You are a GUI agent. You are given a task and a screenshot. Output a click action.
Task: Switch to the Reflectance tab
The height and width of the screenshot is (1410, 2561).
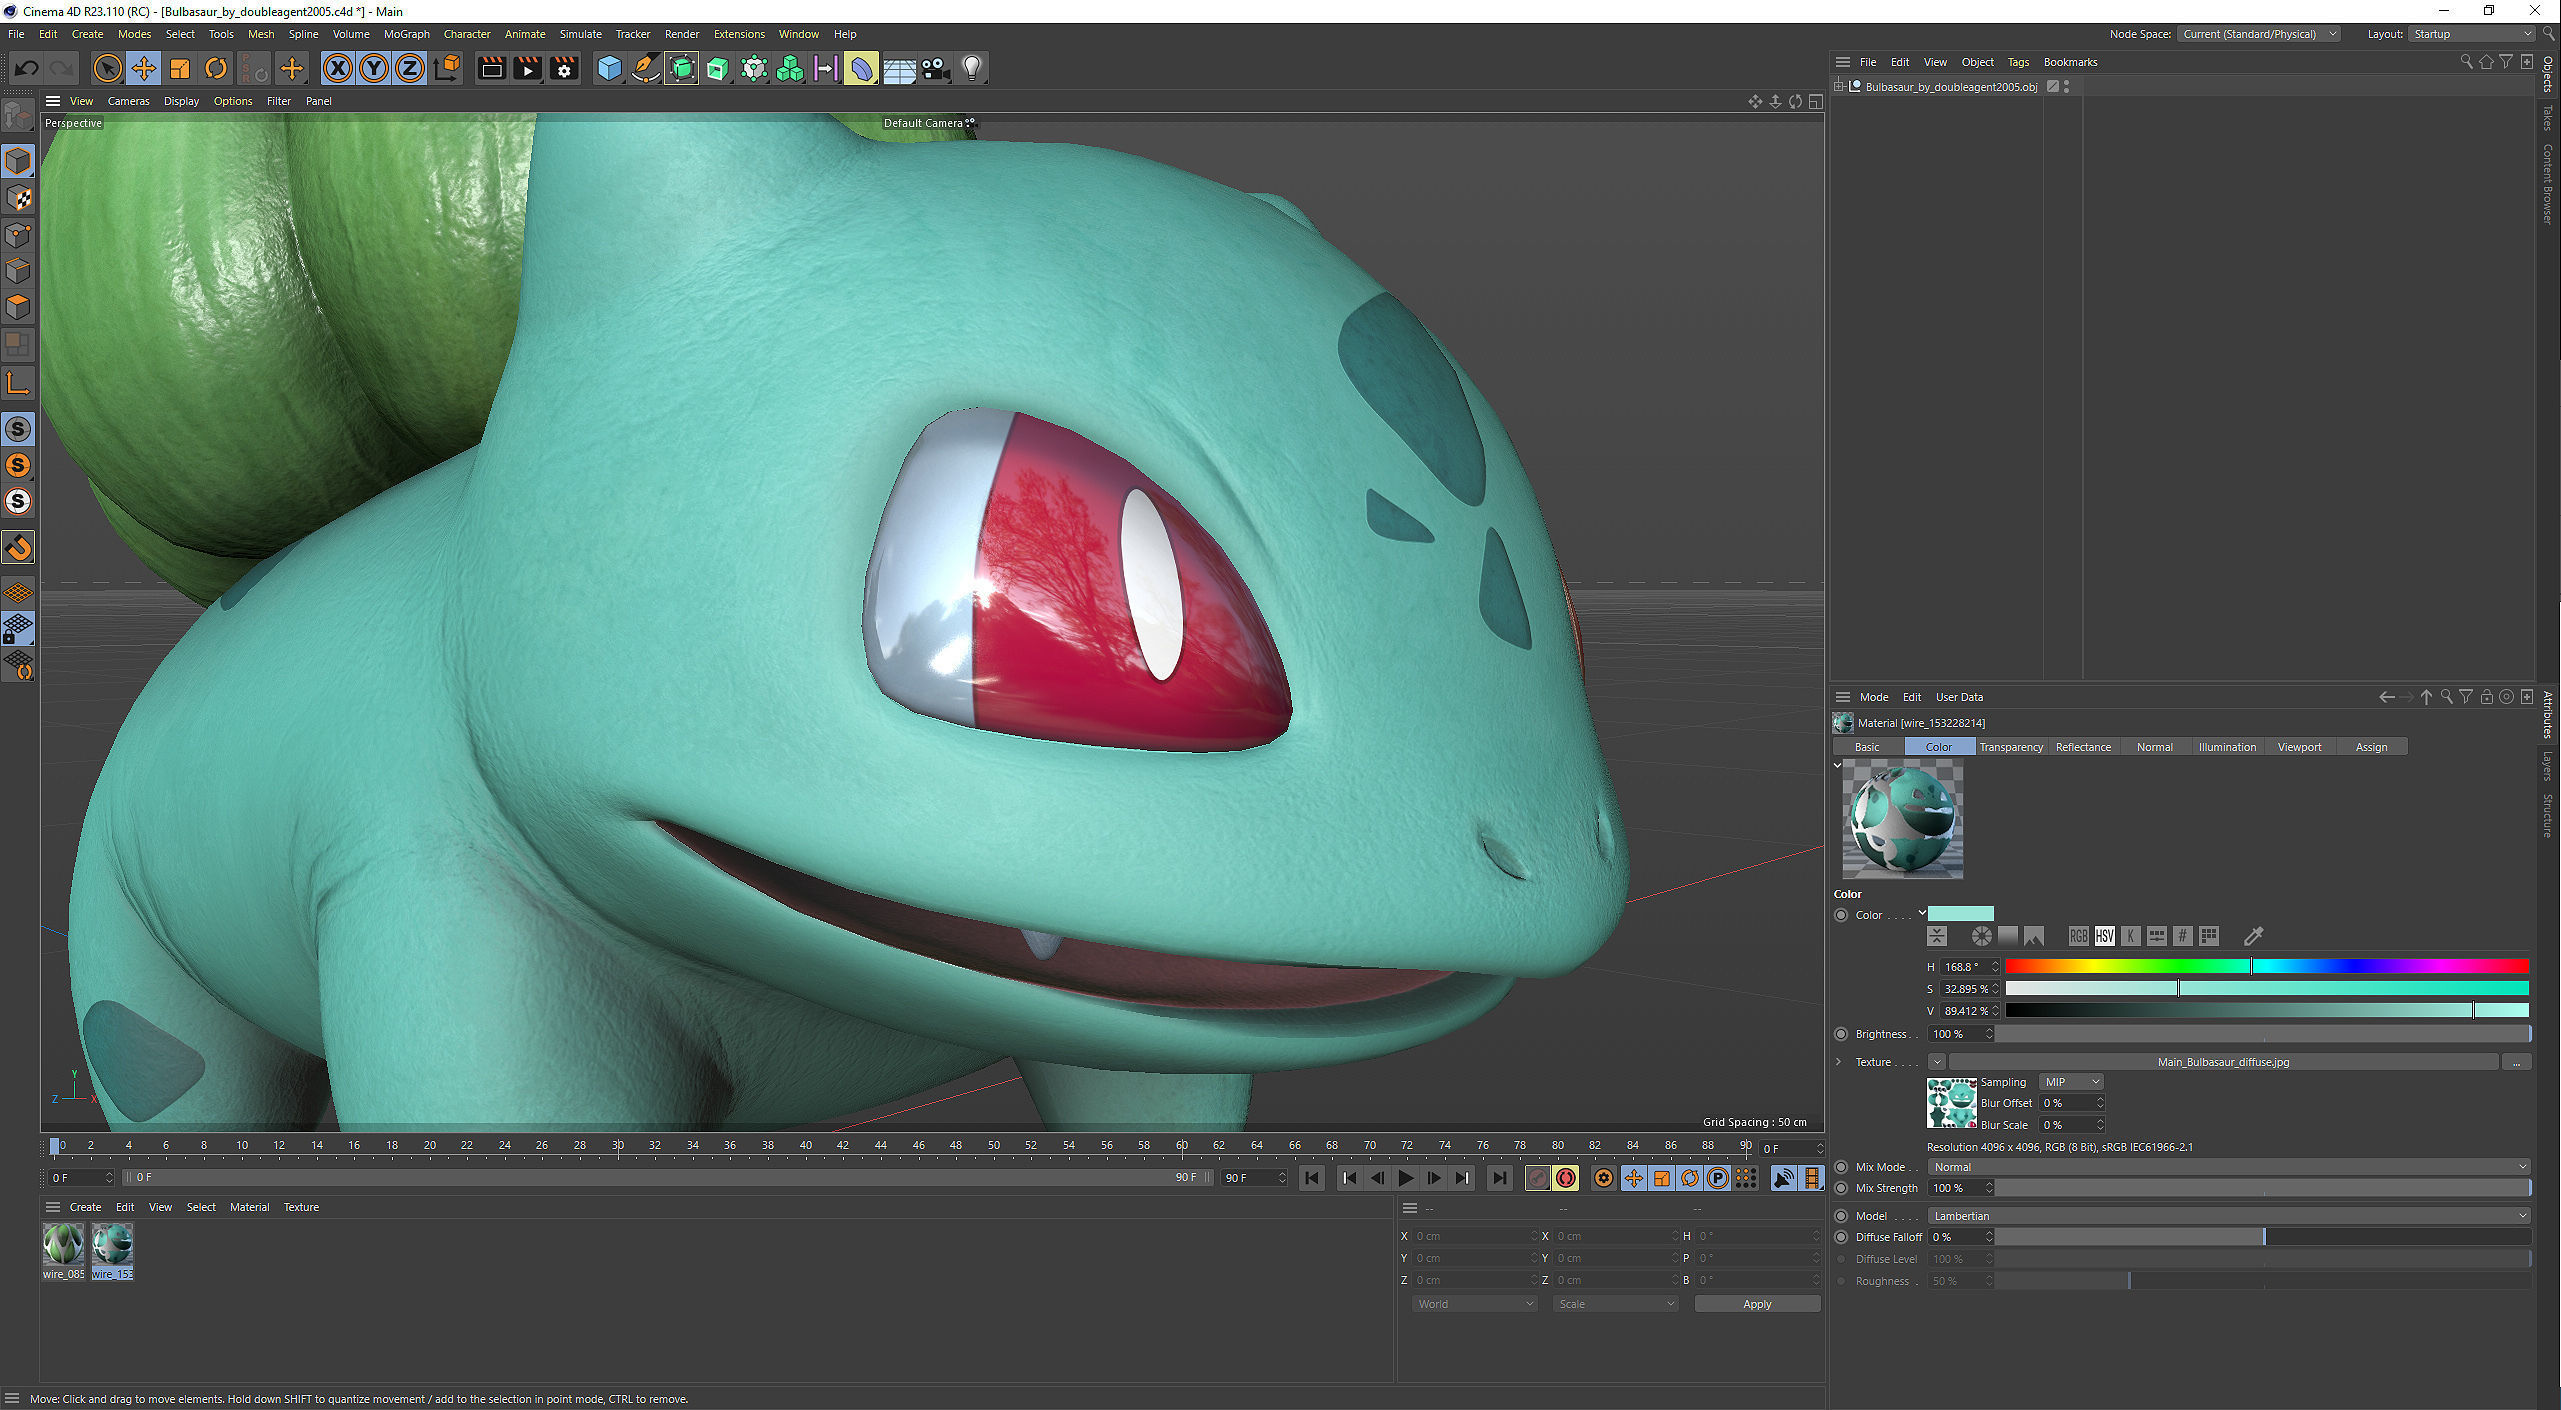2083,747
